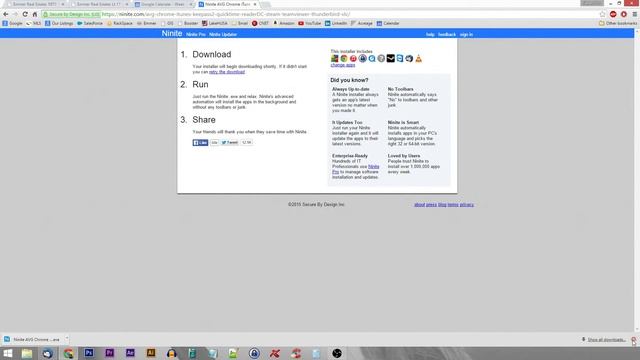This screenshot has height=360, width=640.
Task: Click the Chrome icon on the taskbar
Action: 68,353
